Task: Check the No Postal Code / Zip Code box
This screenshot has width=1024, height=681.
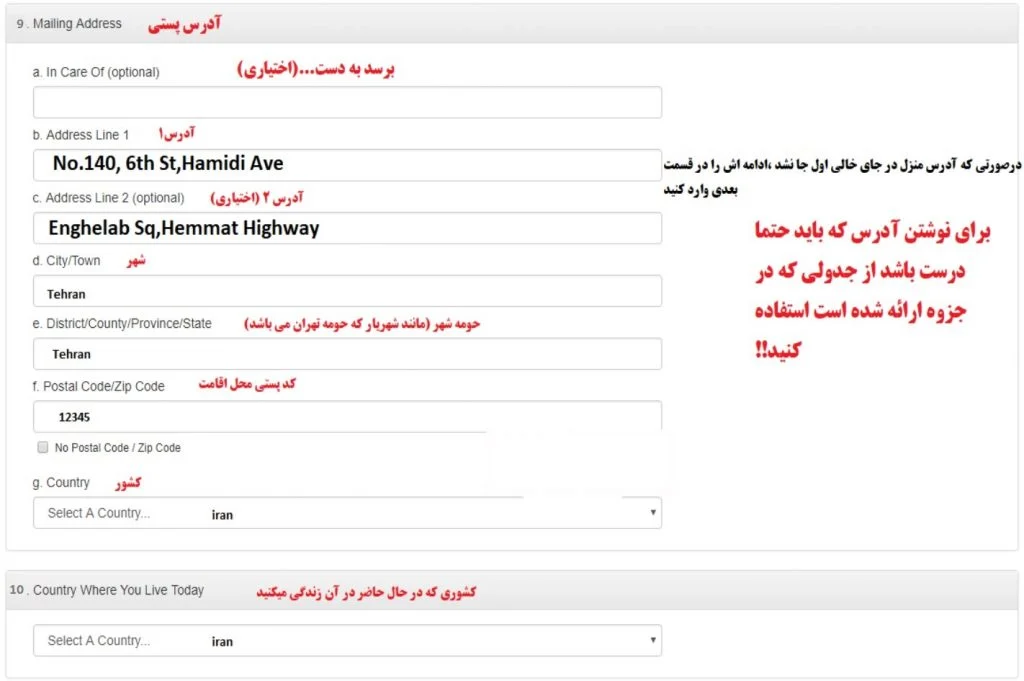Action: (43, 447)
